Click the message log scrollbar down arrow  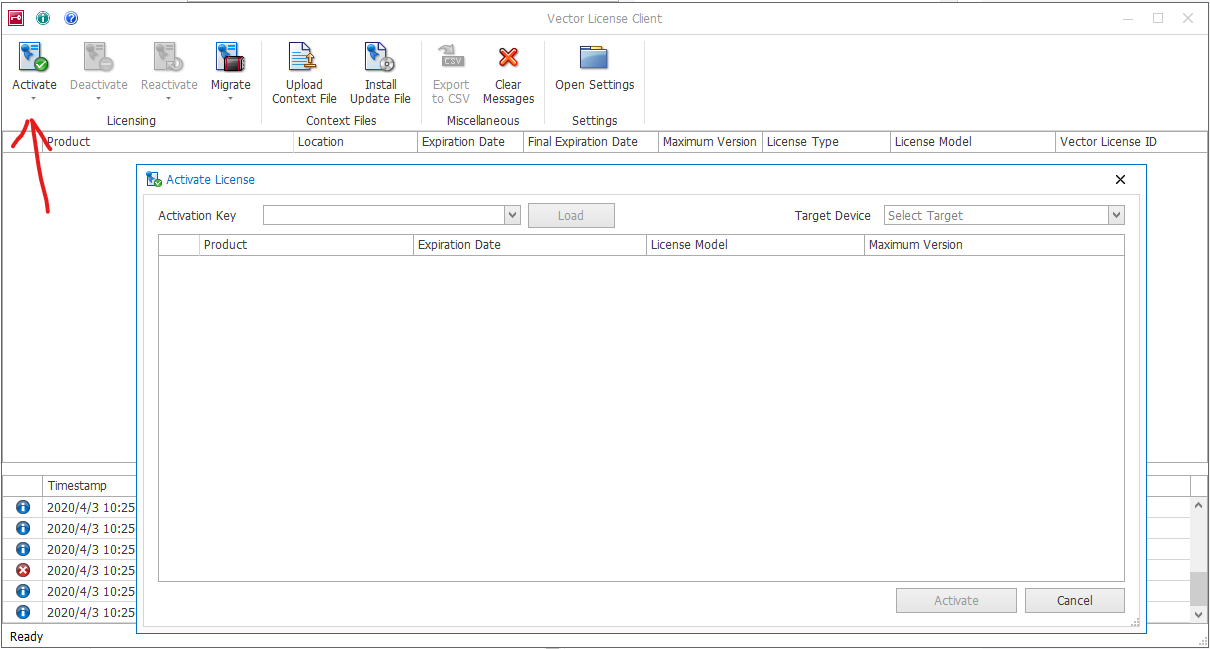tap(1198, 614)
